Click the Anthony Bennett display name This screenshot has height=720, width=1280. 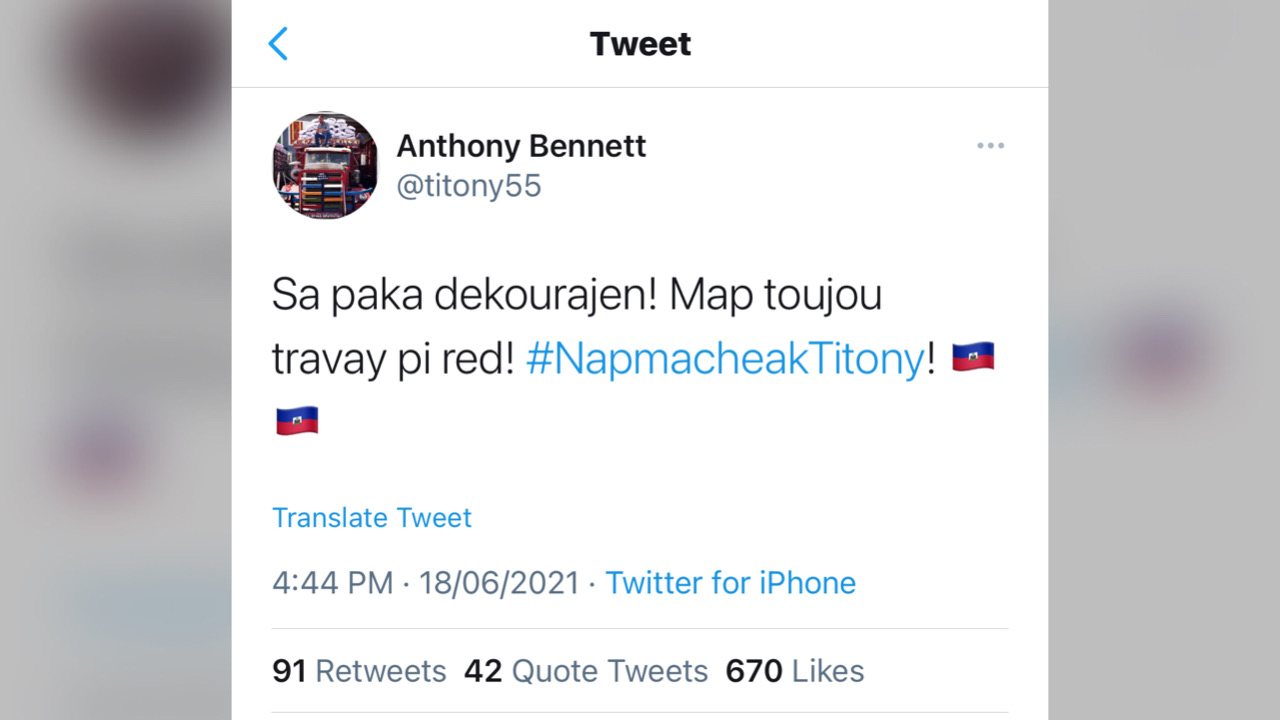(521, 146)
